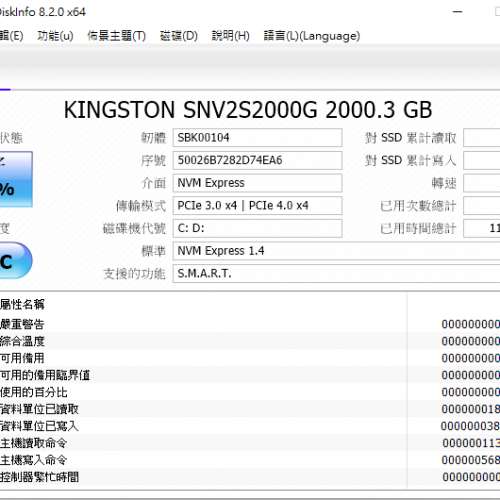Click the 轉速 value field
500x500 pixels.
(x=482, y=183)
